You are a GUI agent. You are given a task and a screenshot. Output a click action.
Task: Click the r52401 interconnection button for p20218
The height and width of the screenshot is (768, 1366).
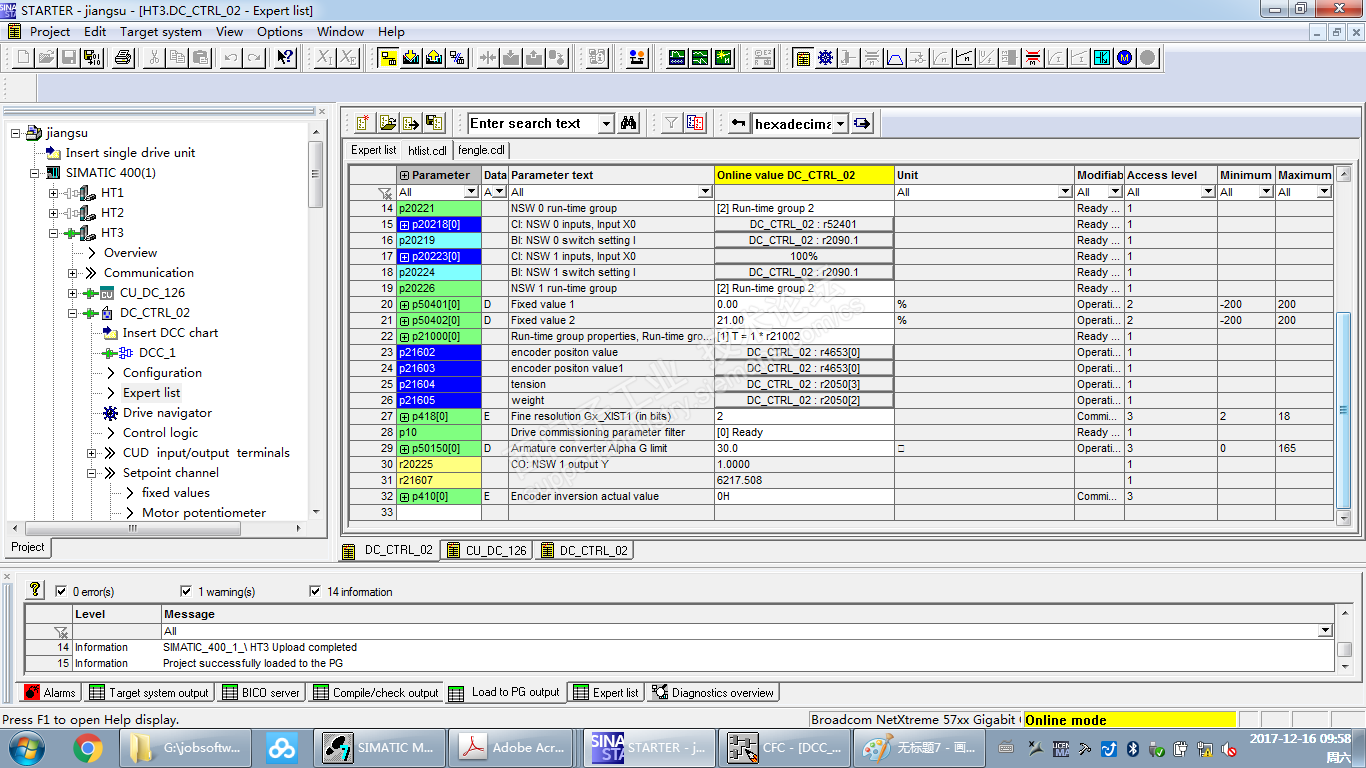tap(804, 224)
